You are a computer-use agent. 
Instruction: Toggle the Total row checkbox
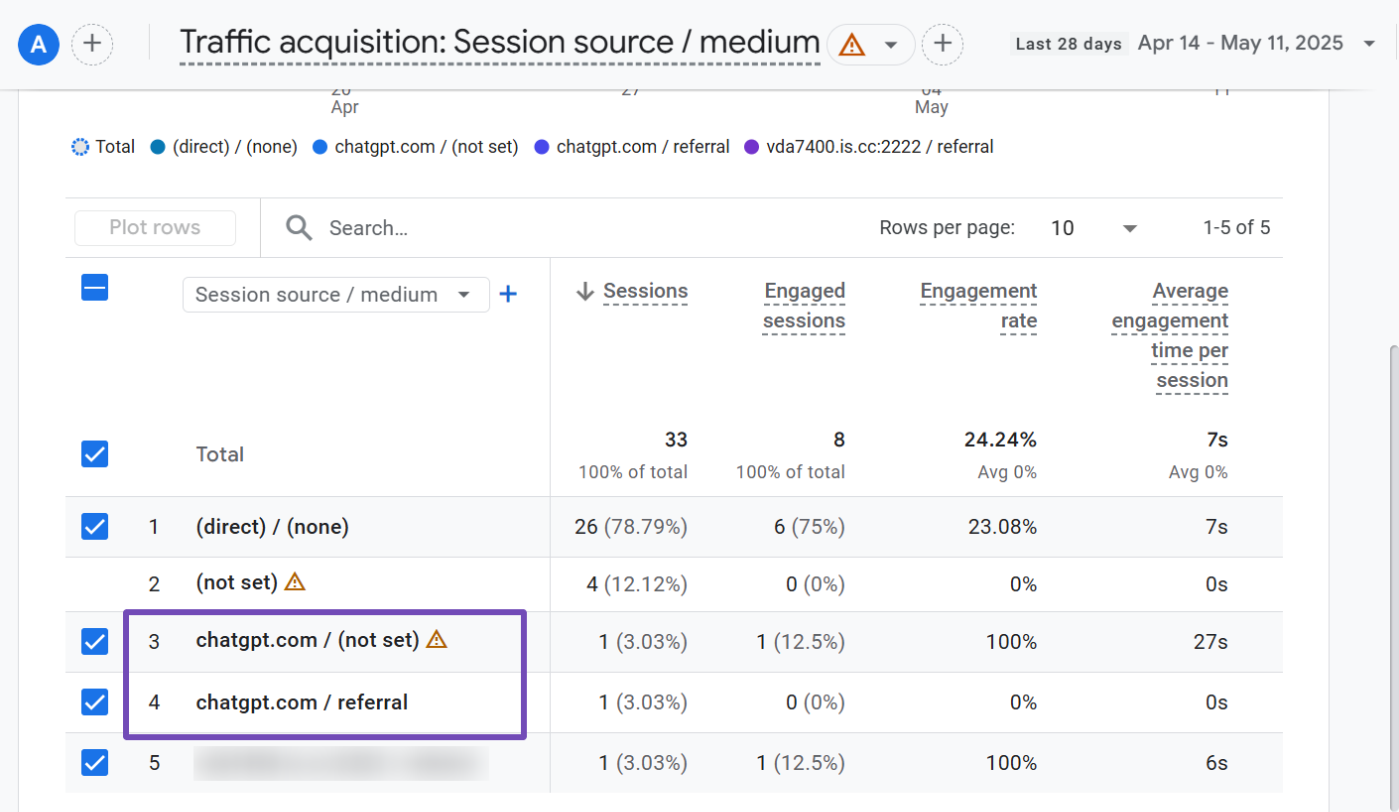95,454
